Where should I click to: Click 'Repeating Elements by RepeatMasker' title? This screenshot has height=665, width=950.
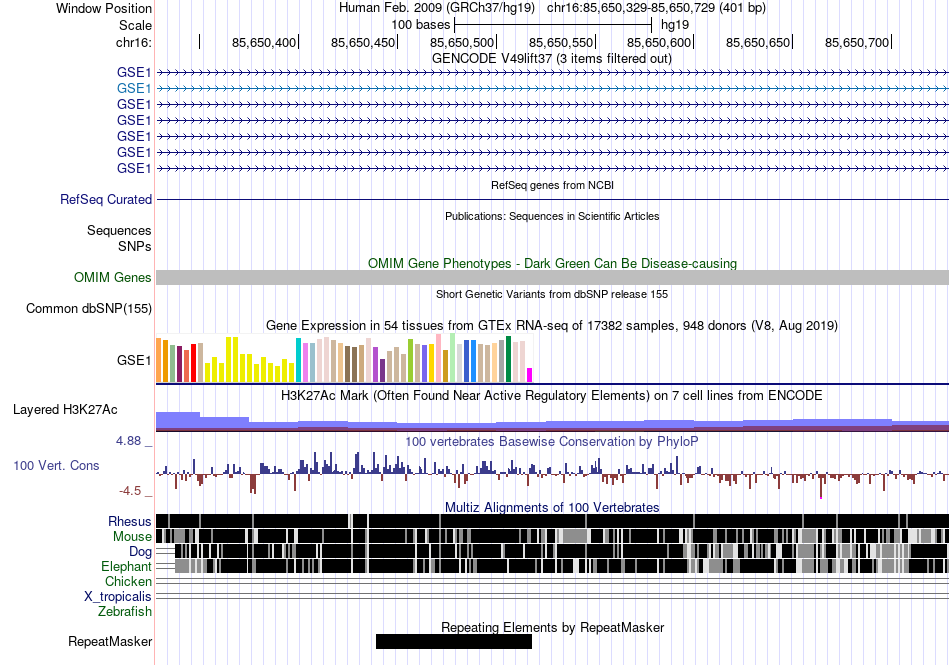[x=553, y=627]
